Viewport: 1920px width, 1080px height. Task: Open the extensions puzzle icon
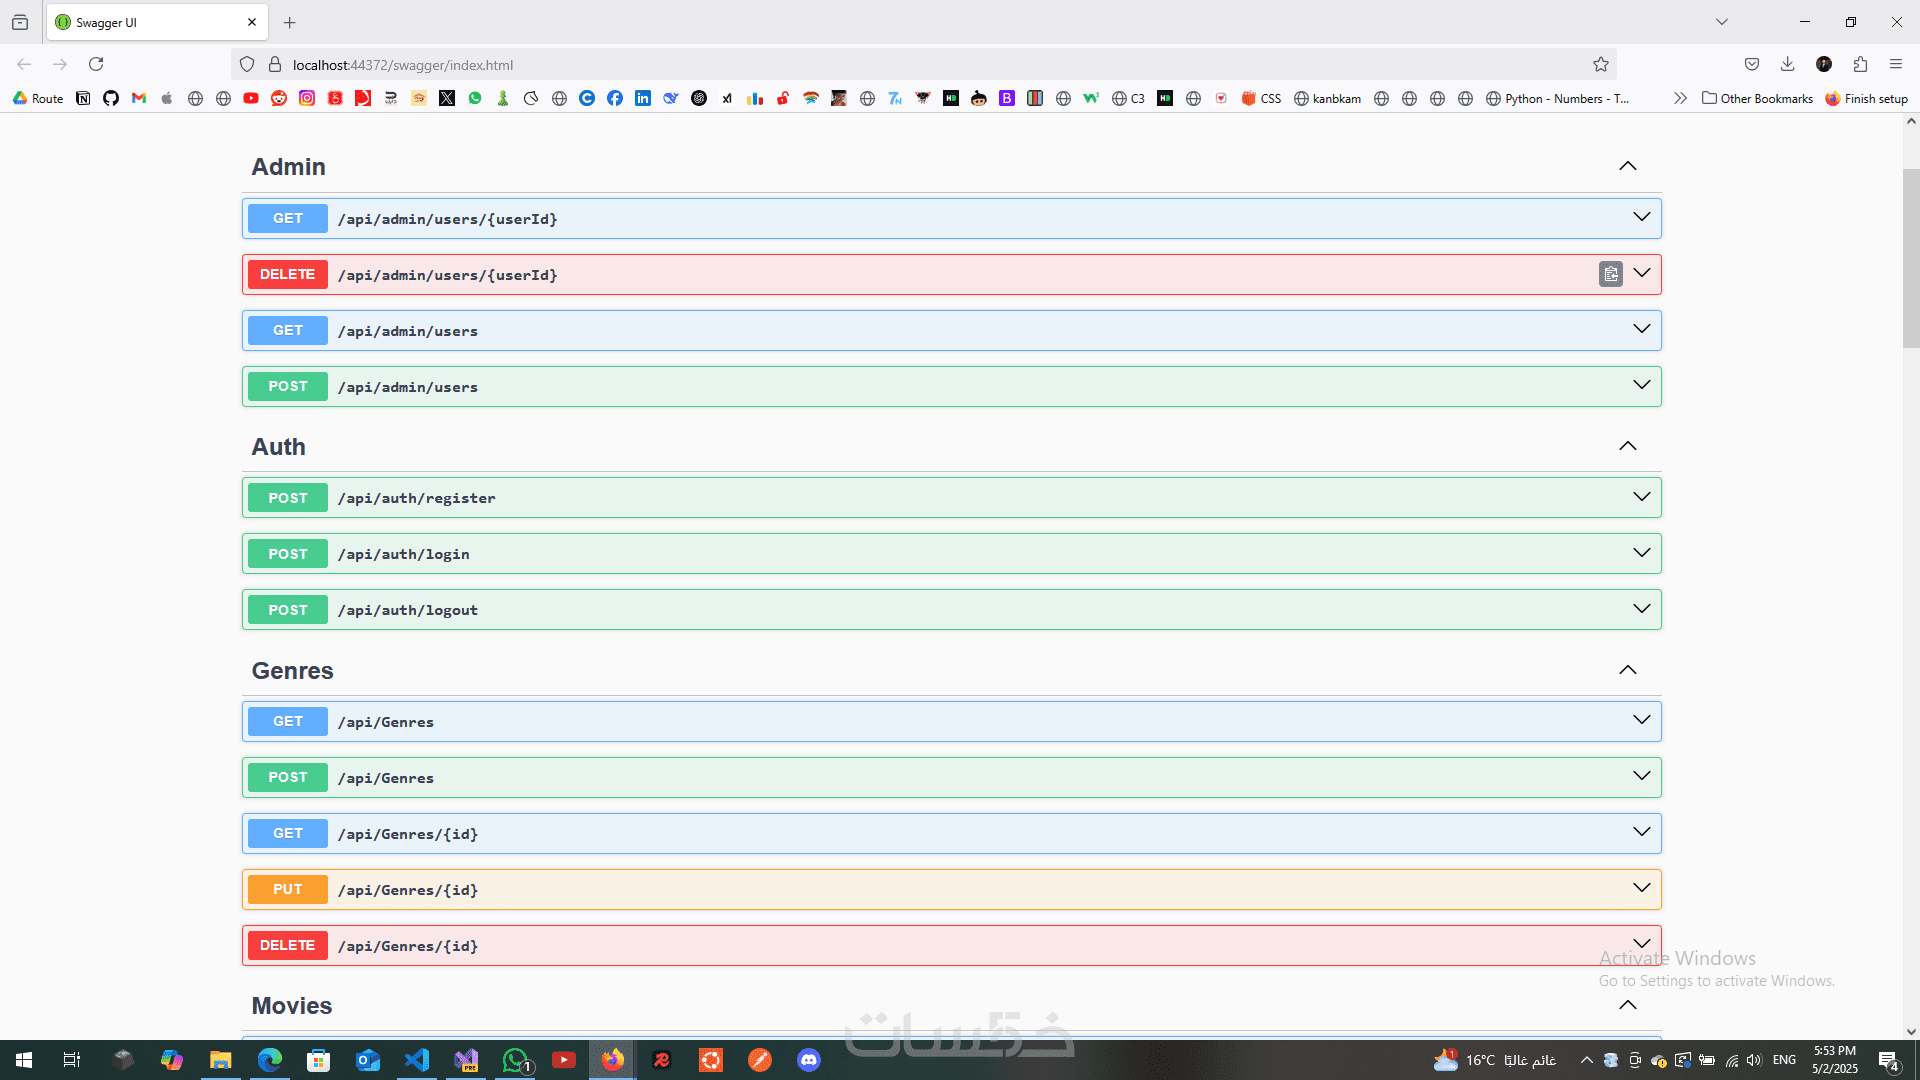(1860, 64)
